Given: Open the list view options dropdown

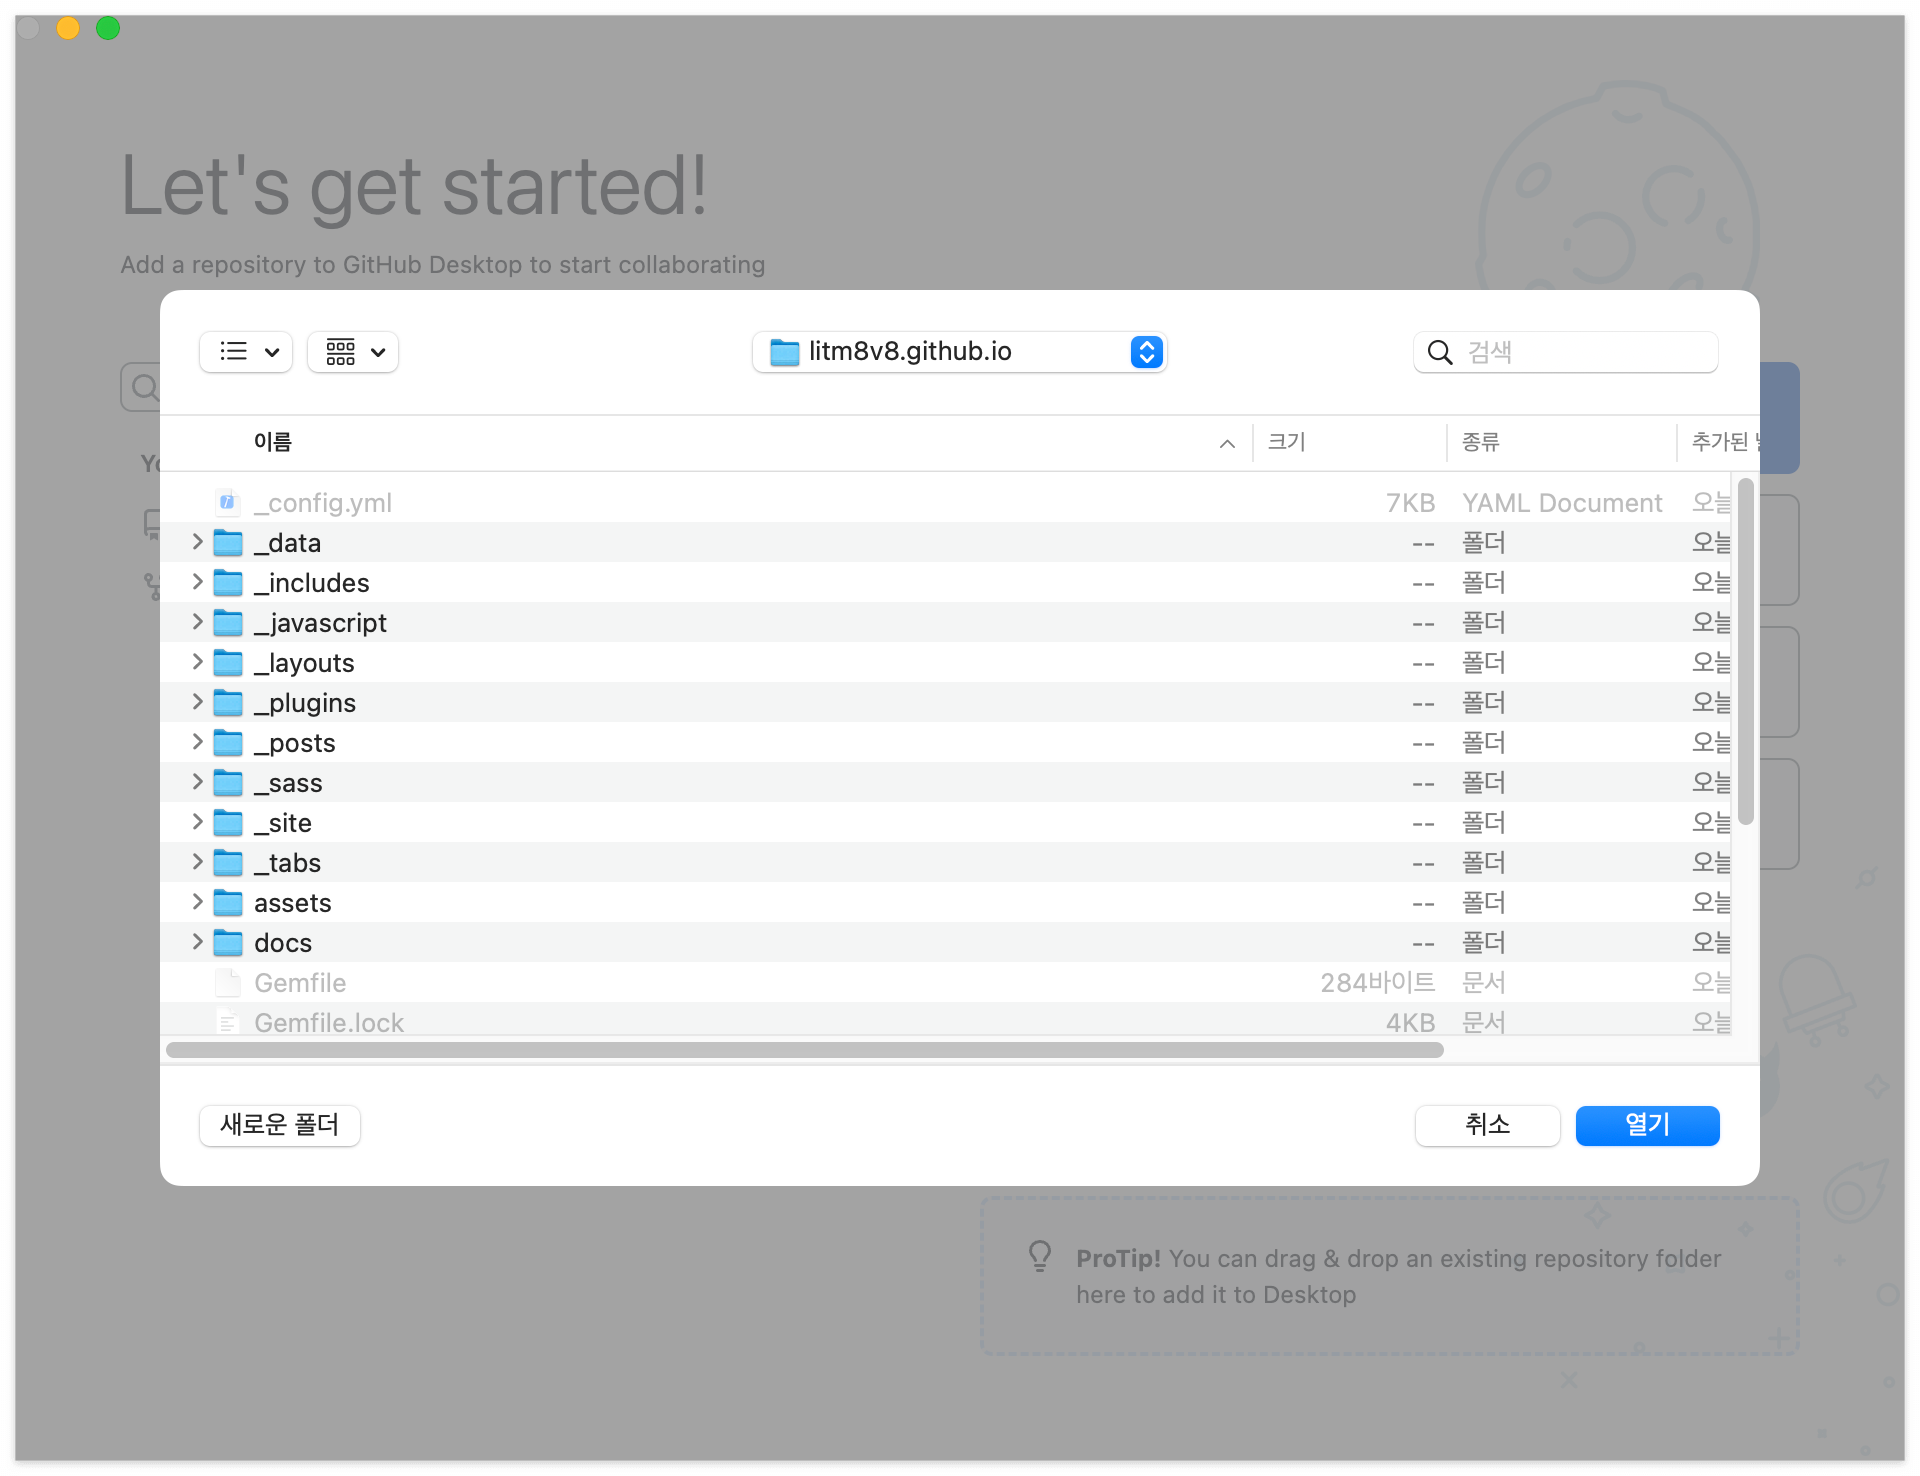Looking at the screenshot, I should (x=246, y=352).
